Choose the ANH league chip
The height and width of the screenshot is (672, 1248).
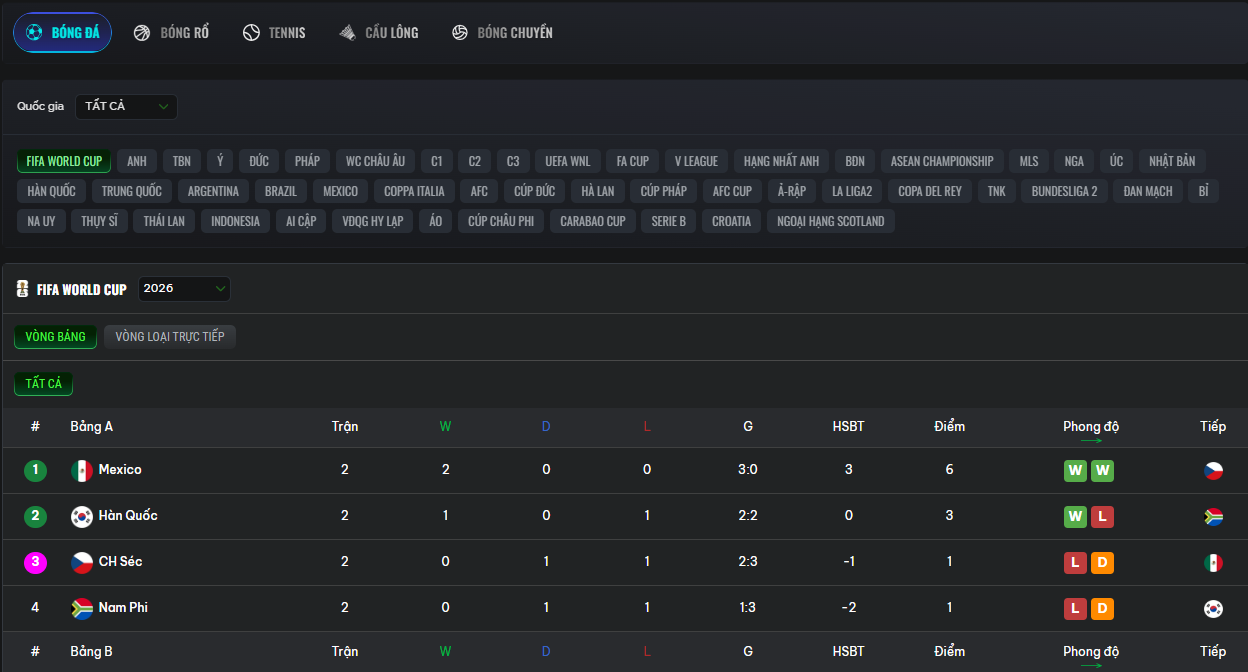[137, 161]
